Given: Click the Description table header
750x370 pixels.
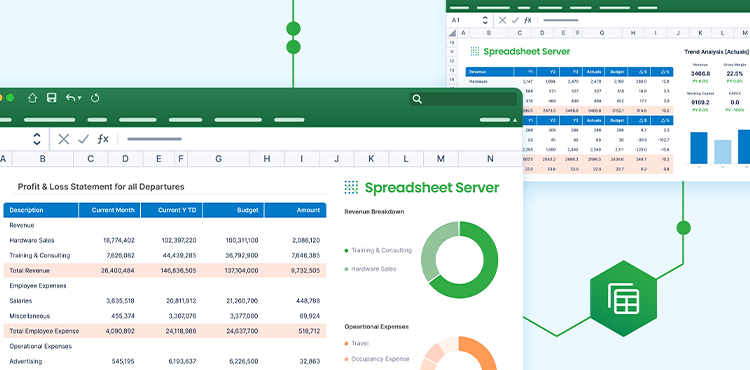Looking at the screenshot, I should [x=41, y=210].
